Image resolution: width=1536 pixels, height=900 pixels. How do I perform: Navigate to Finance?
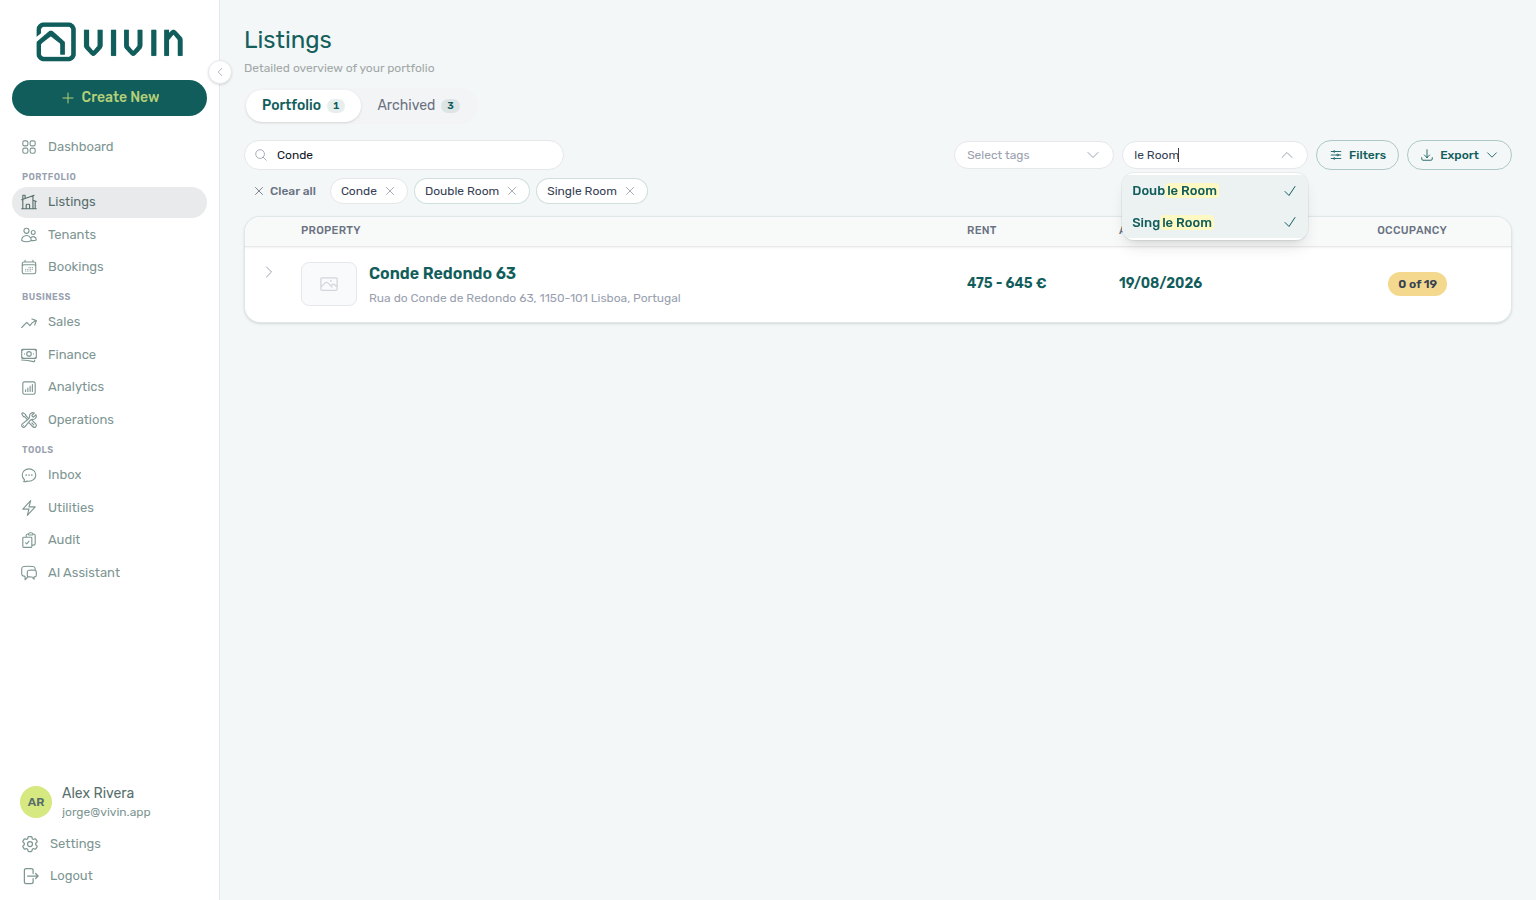109,355
